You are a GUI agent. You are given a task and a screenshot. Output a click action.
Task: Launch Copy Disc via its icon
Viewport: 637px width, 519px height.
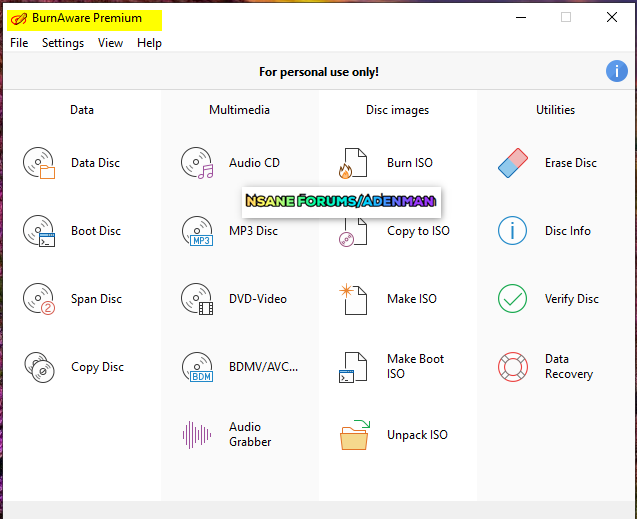(39, 367)
